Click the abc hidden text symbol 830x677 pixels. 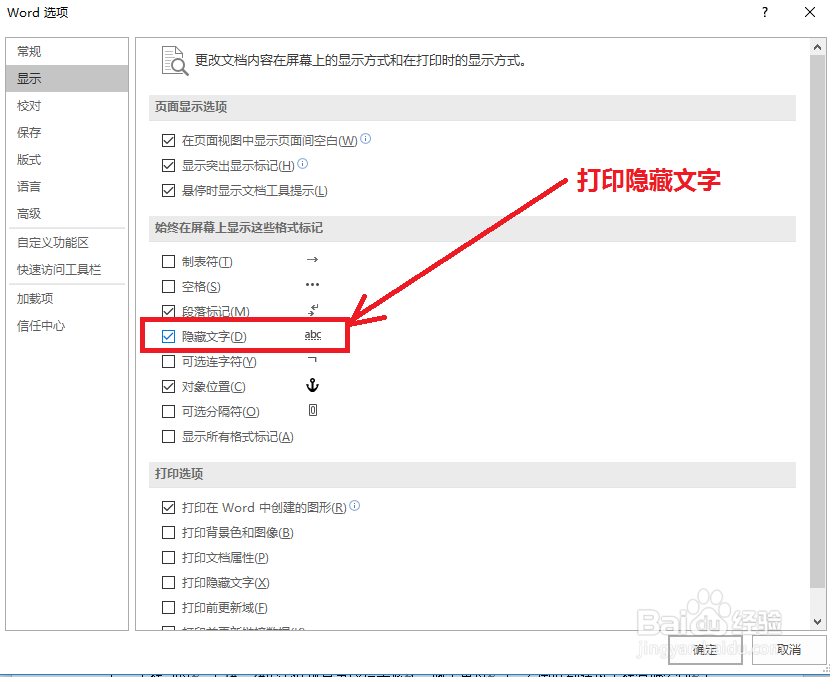(x=313, y=335)
